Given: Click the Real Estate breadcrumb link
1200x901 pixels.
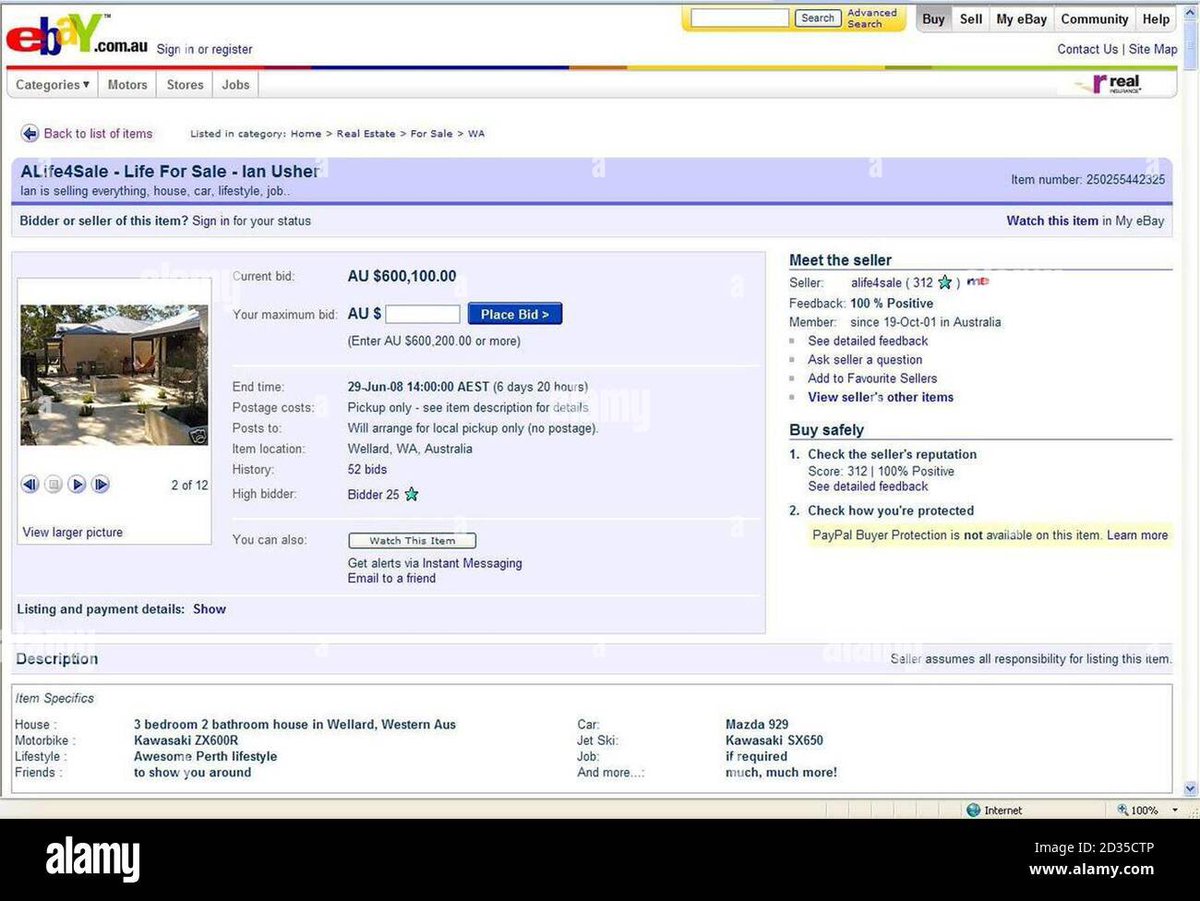Looking at the screenshot, I should click(x=366, y=134).
